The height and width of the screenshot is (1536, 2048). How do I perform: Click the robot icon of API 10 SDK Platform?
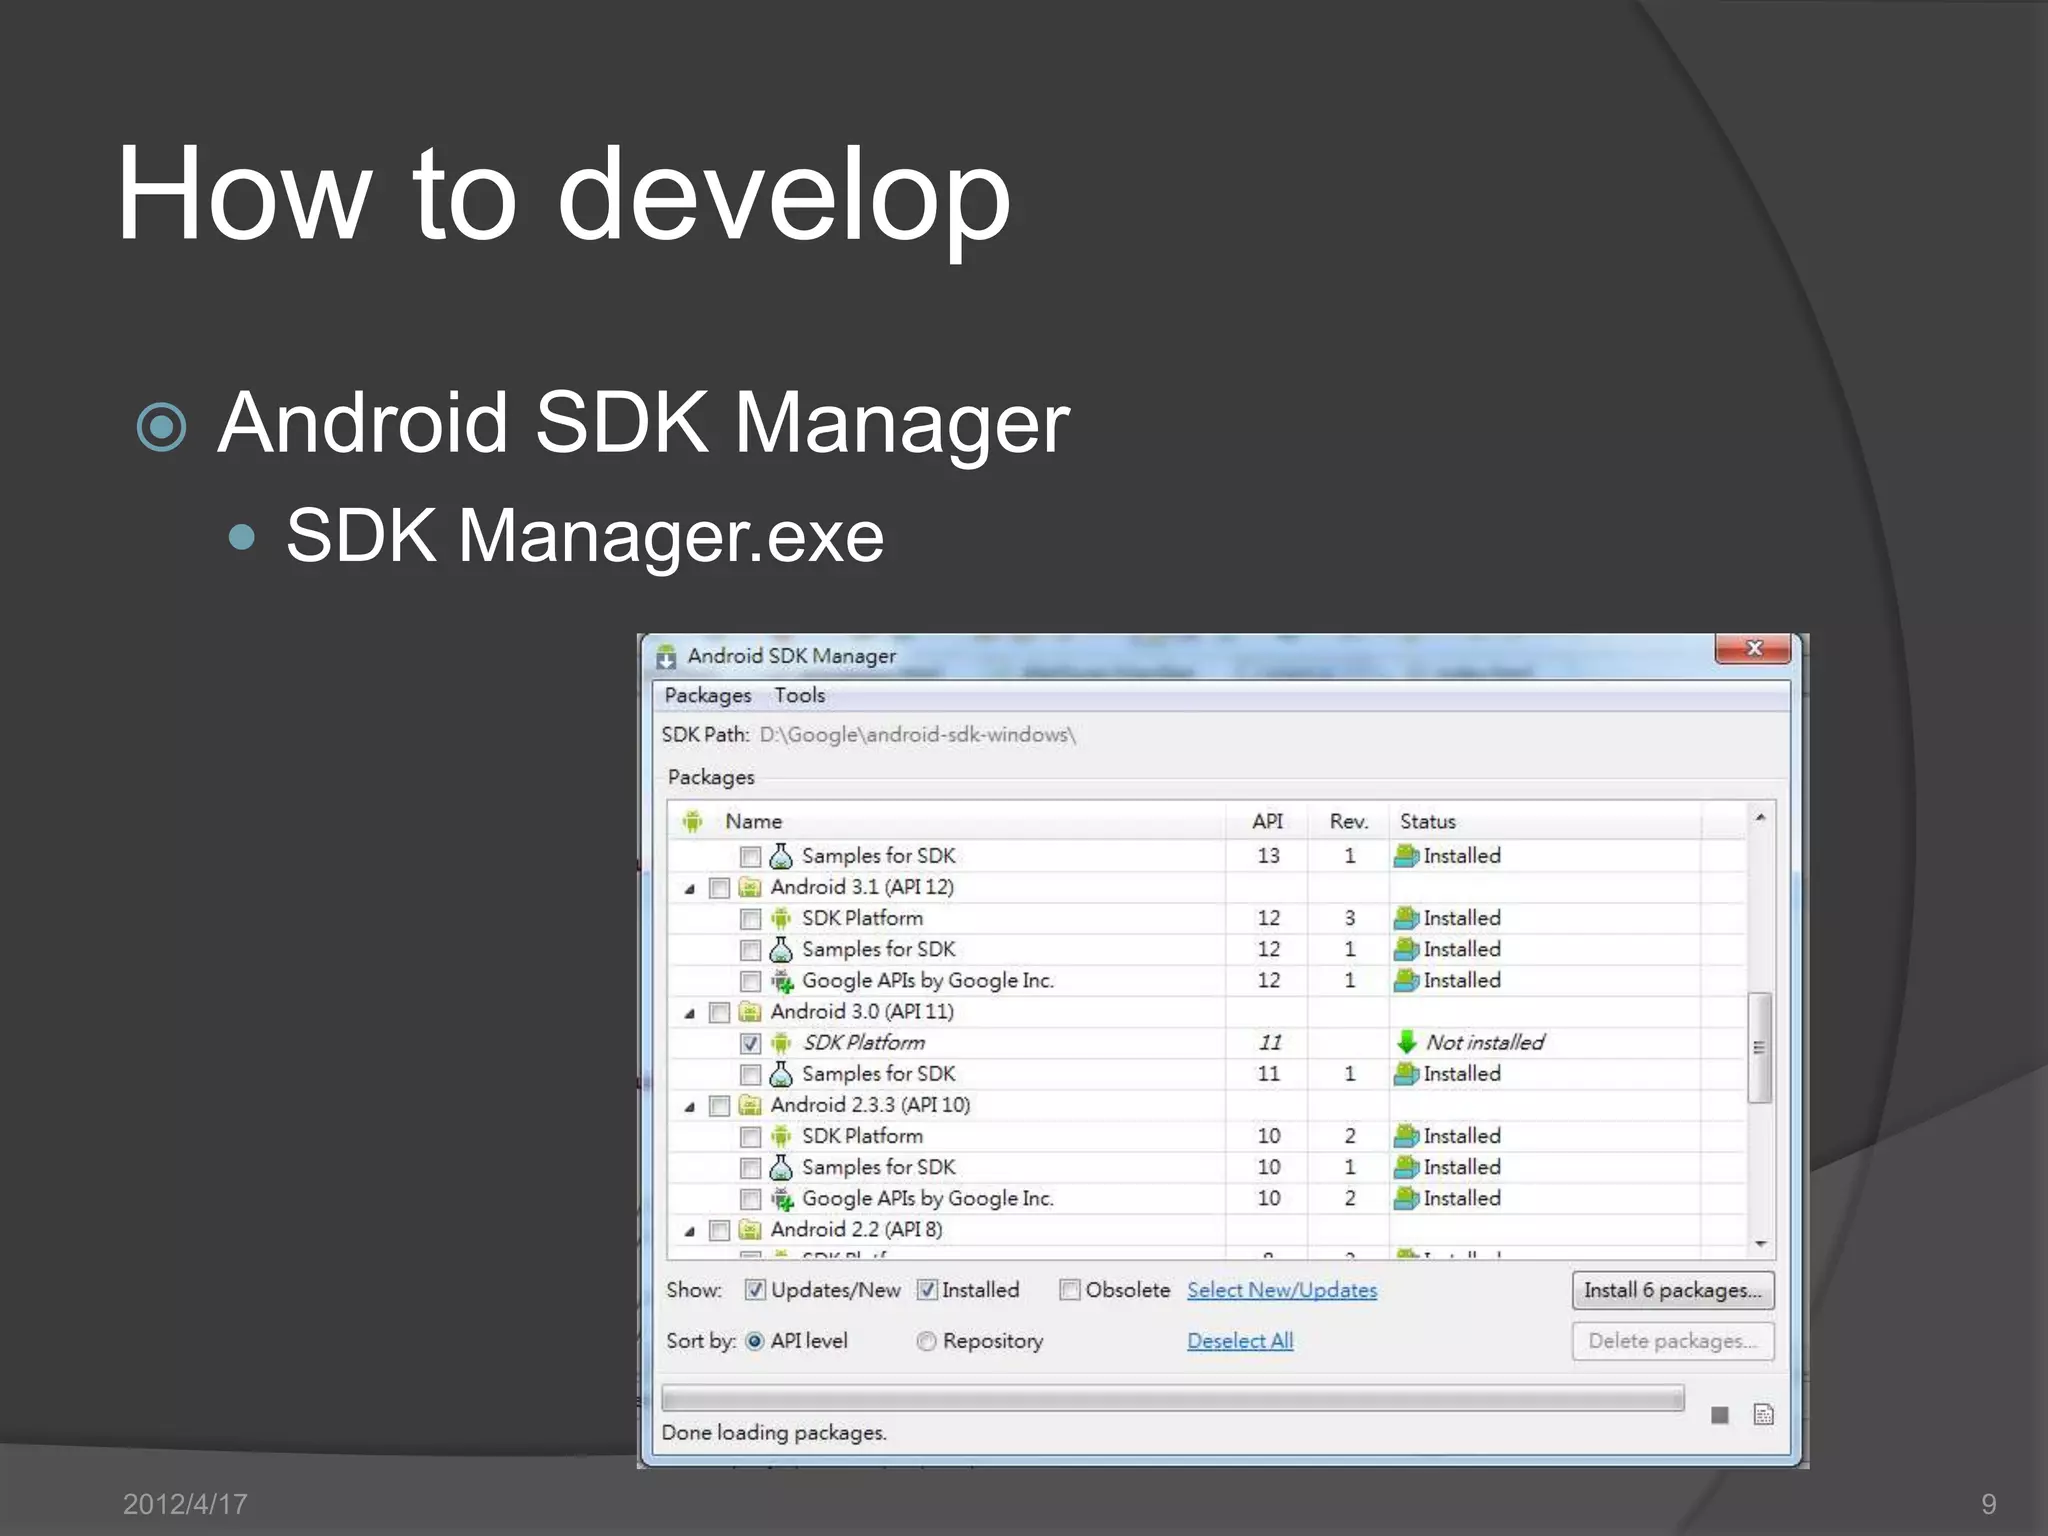(781, 1136)
